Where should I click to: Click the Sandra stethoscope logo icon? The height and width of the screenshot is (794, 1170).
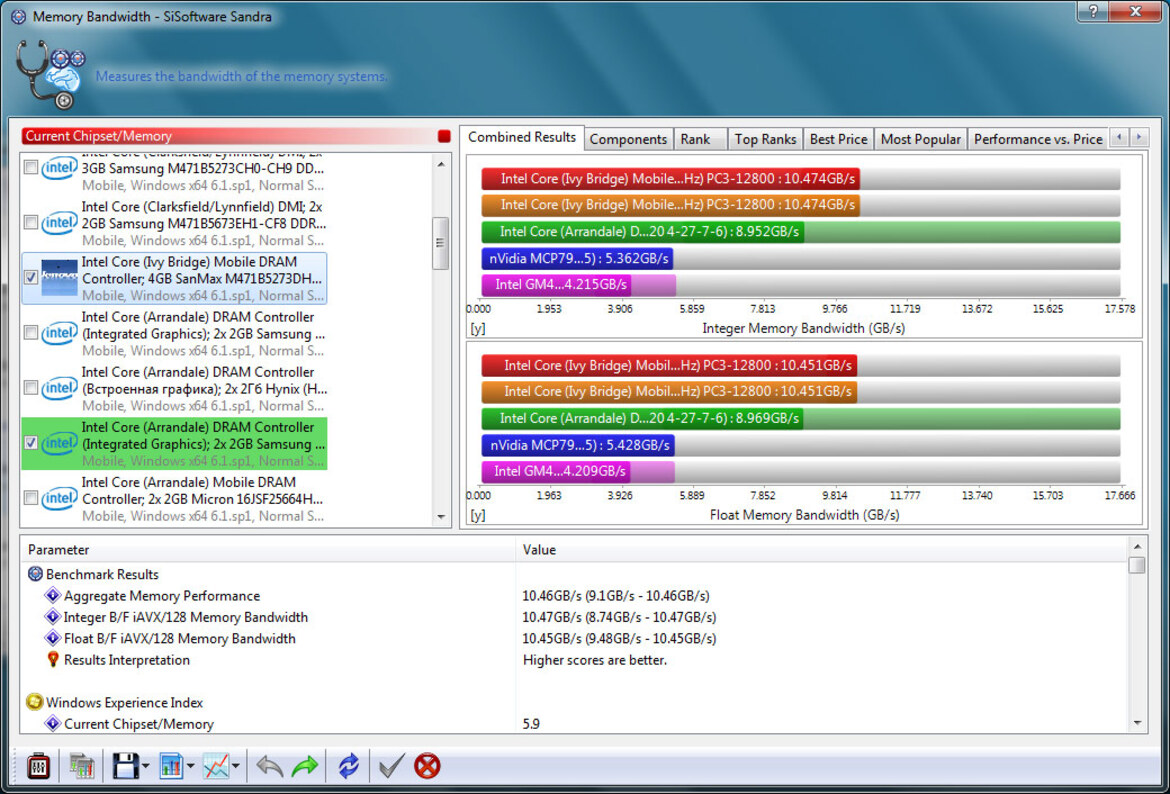[50, 75]
